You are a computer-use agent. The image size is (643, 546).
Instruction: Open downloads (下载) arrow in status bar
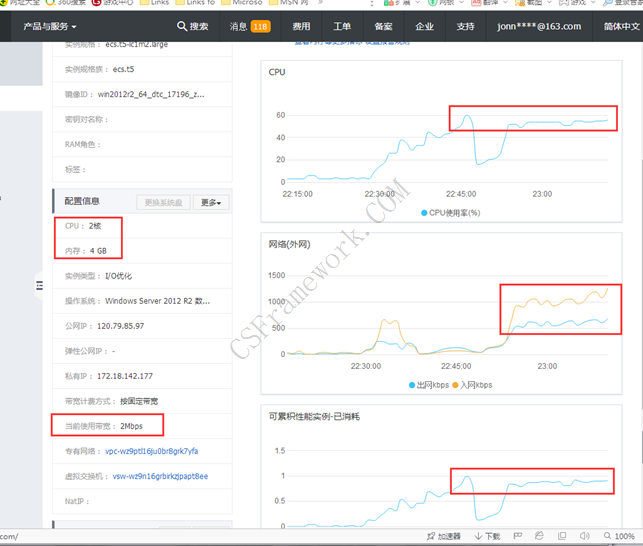478,536
